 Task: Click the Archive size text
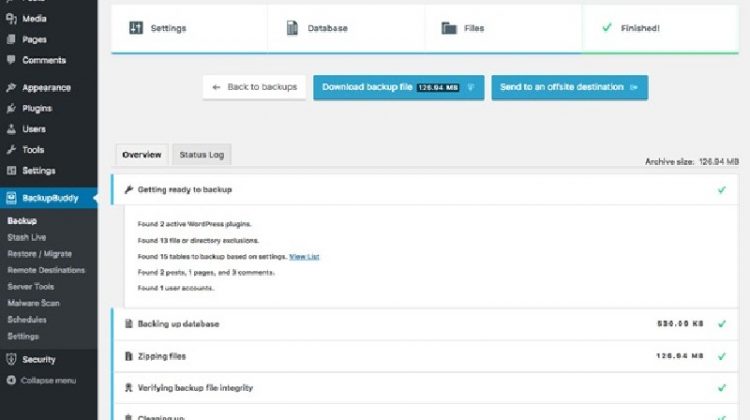tap(692, 162)
